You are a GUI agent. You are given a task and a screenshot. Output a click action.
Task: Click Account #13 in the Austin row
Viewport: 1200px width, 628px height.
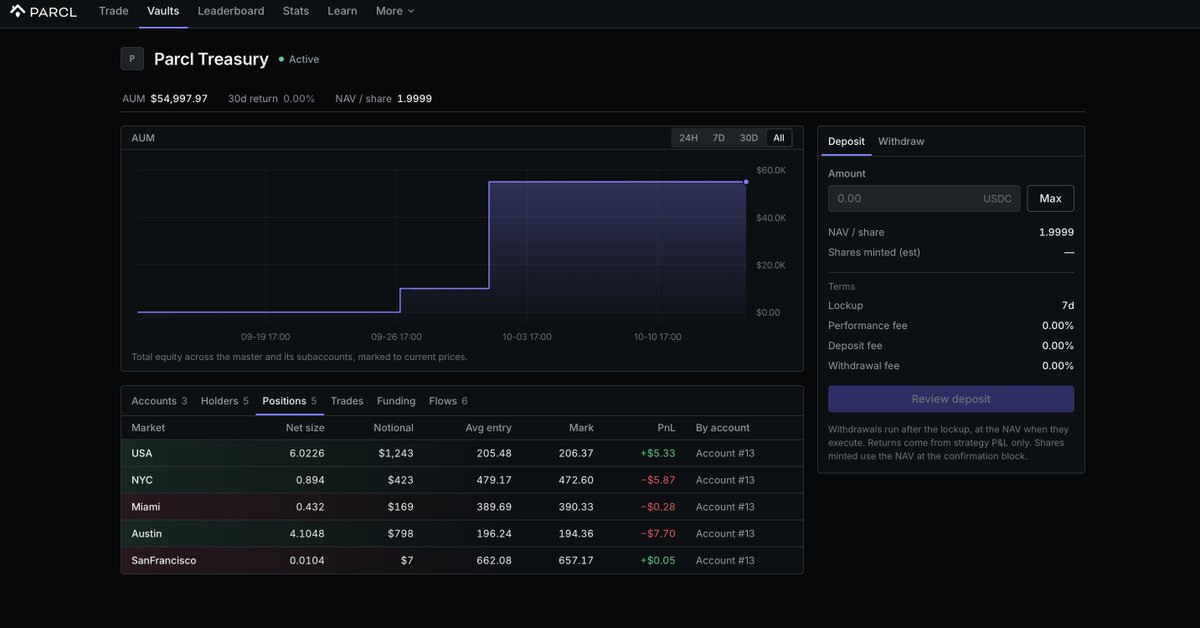coord(725,534)
